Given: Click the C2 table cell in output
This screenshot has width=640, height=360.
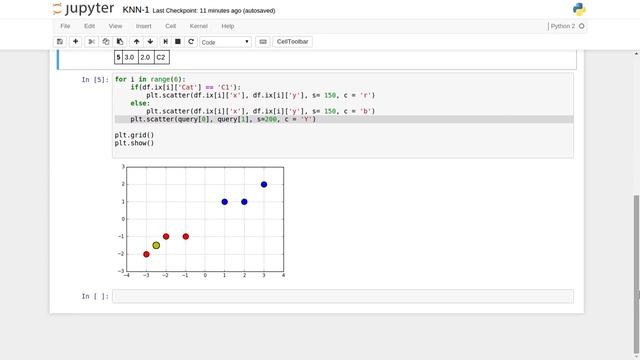Looking at the screenshot, I should pos(161,58).
